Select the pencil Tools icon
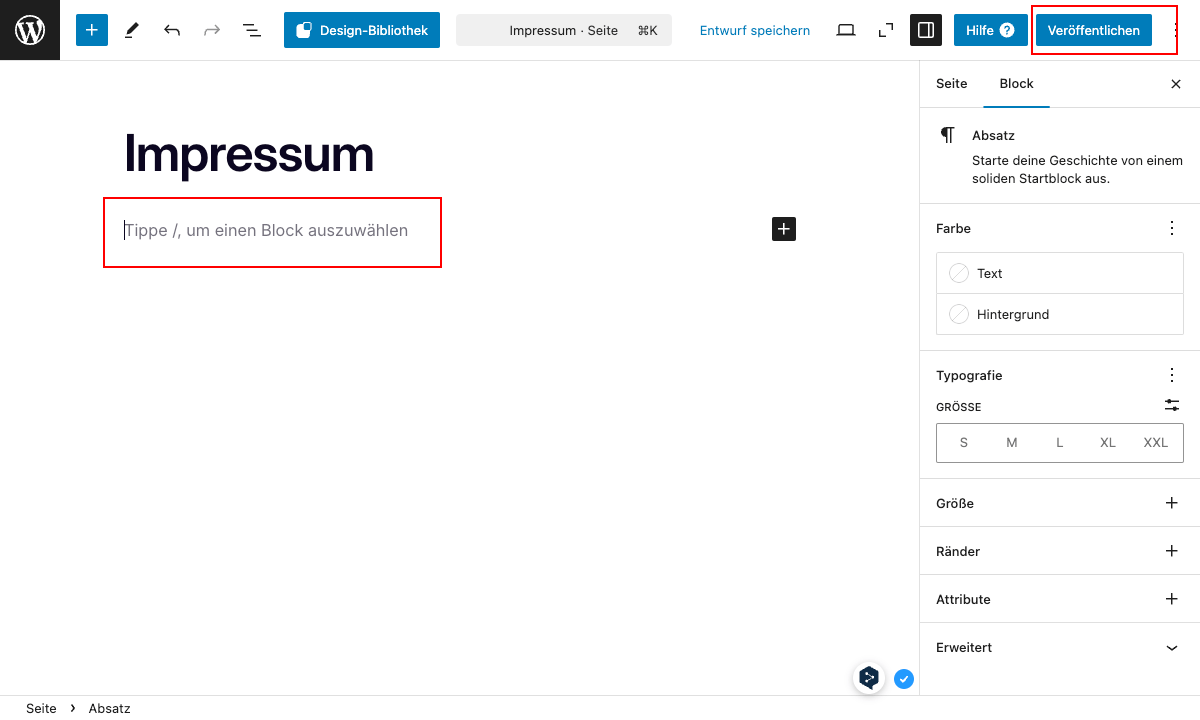Image resolution: width=1200 pixels, height=720 pixels. [132, 30]
